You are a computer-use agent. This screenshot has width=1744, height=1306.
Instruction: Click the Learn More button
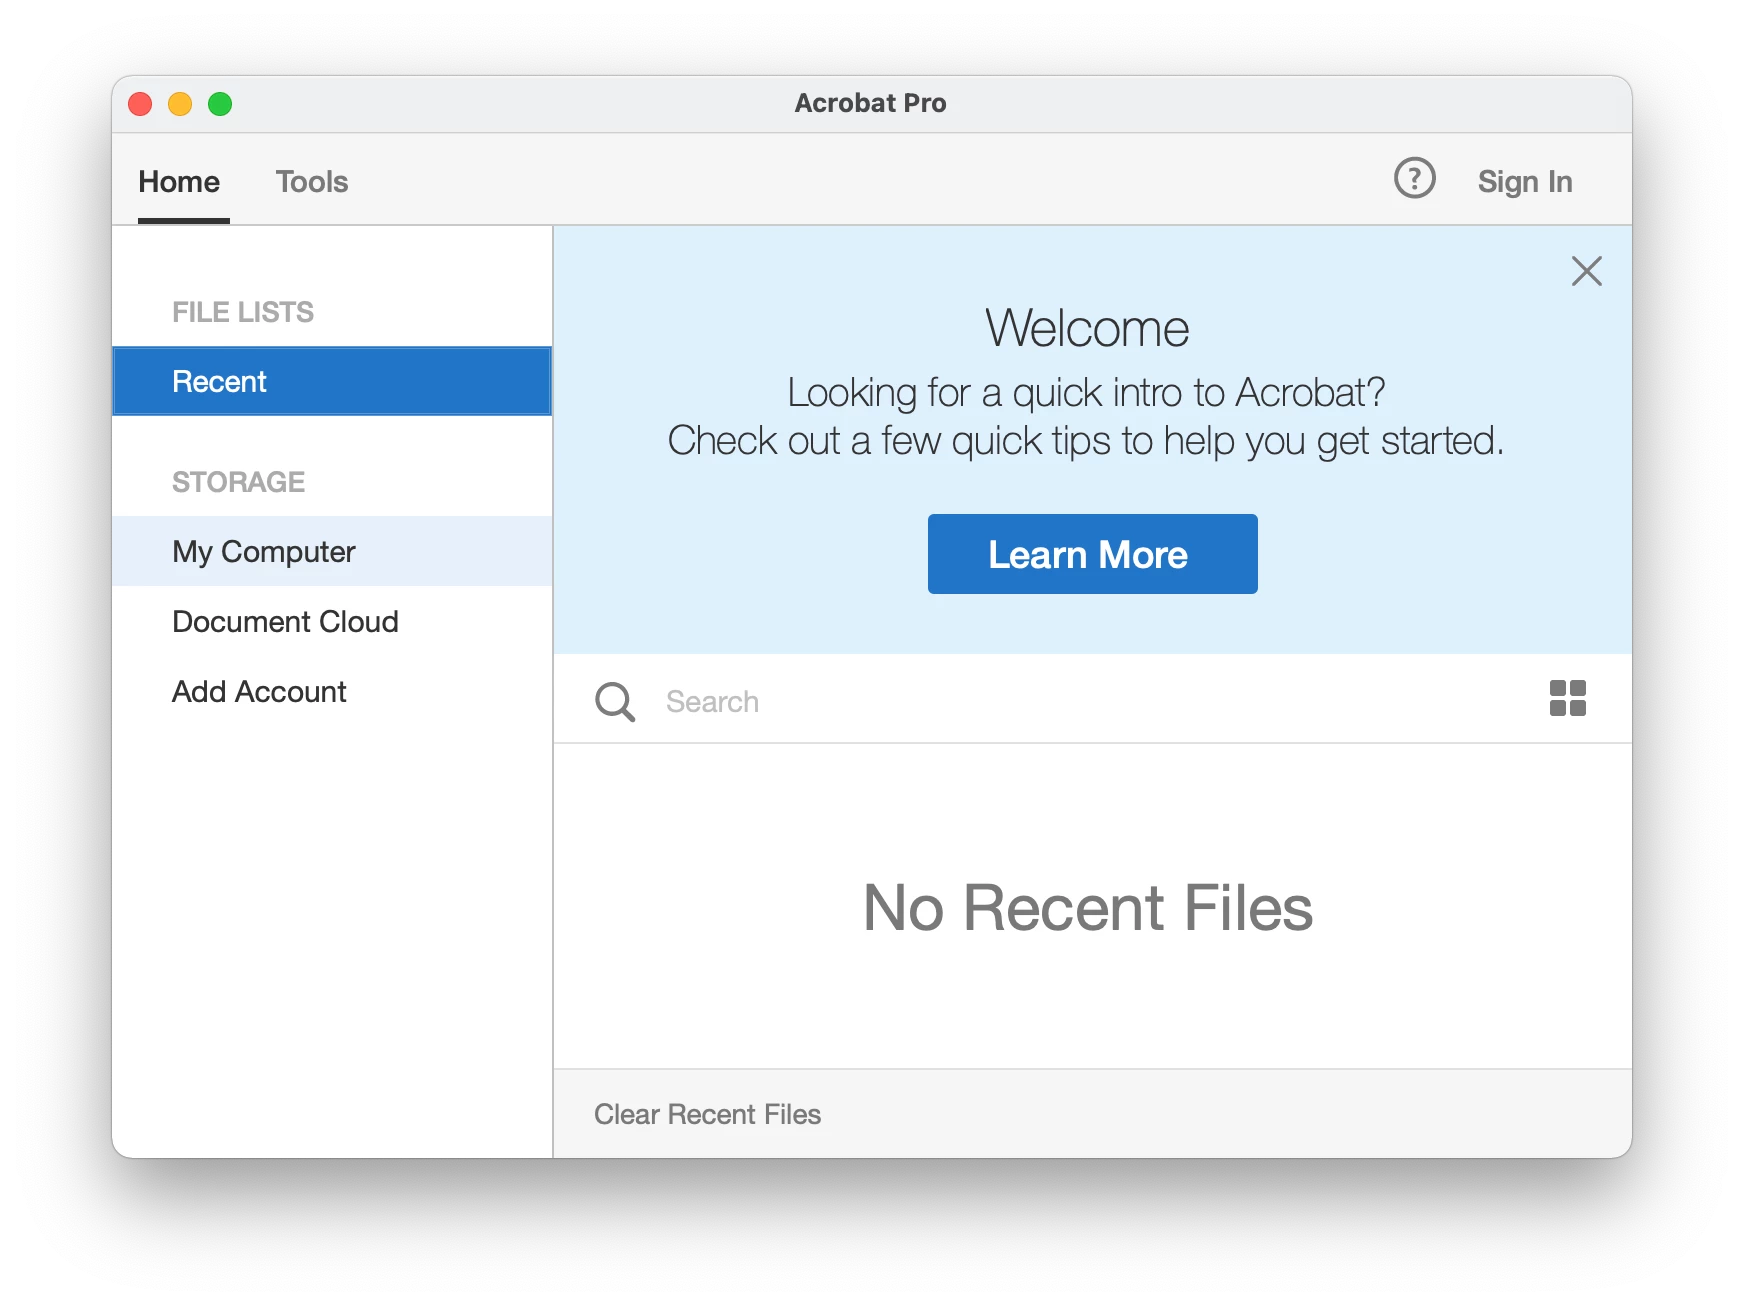[x=1092, y=554]
